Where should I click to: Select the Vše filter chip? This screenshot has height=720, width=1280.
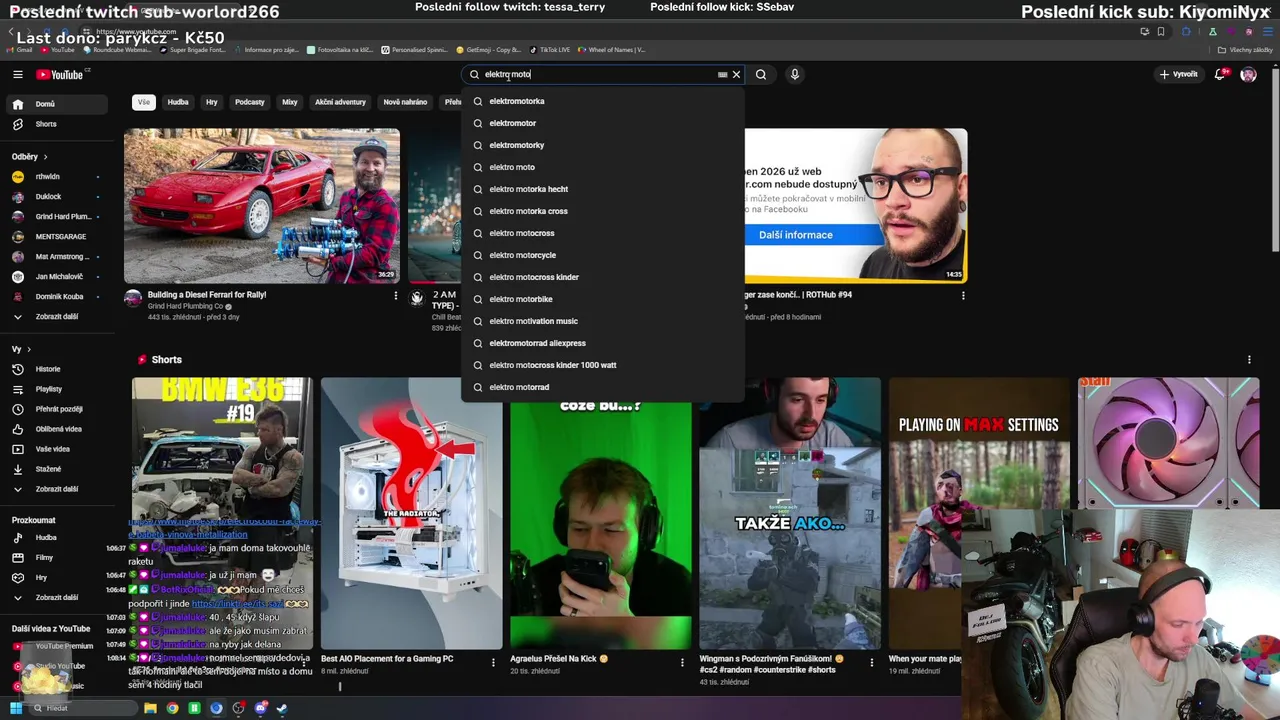point(144,102)
